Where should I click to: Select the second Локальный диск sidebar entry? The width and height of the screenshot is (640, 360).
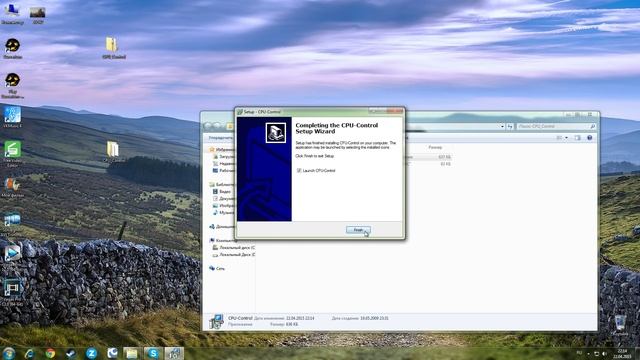point(234,255)
